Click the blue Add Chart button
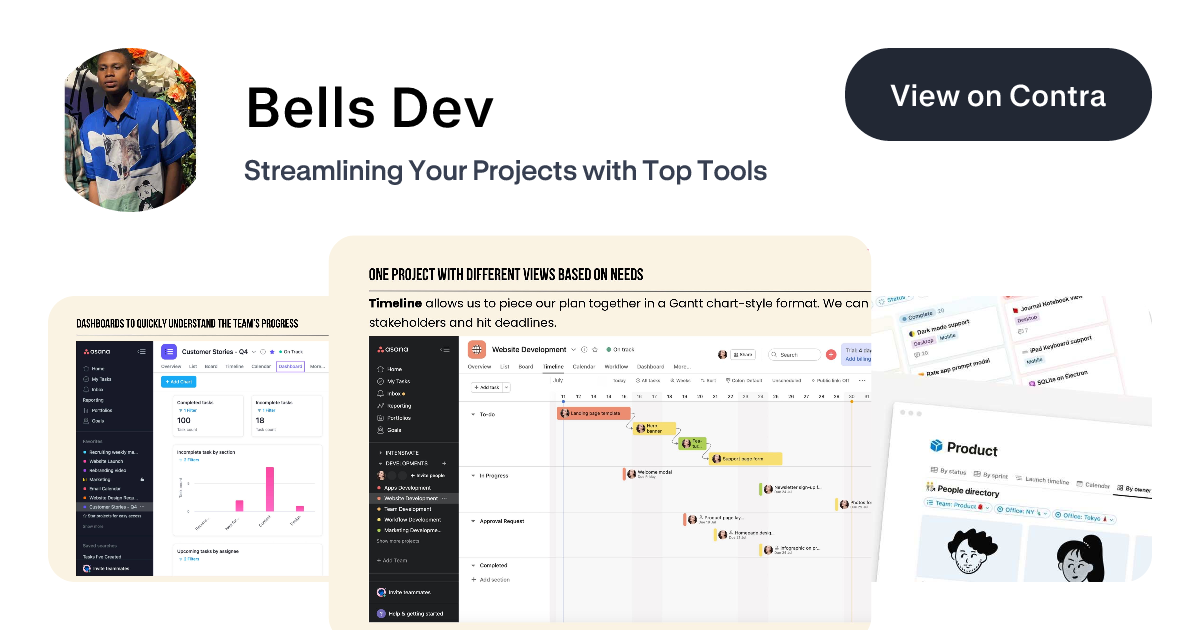 [x=178, y=382]
